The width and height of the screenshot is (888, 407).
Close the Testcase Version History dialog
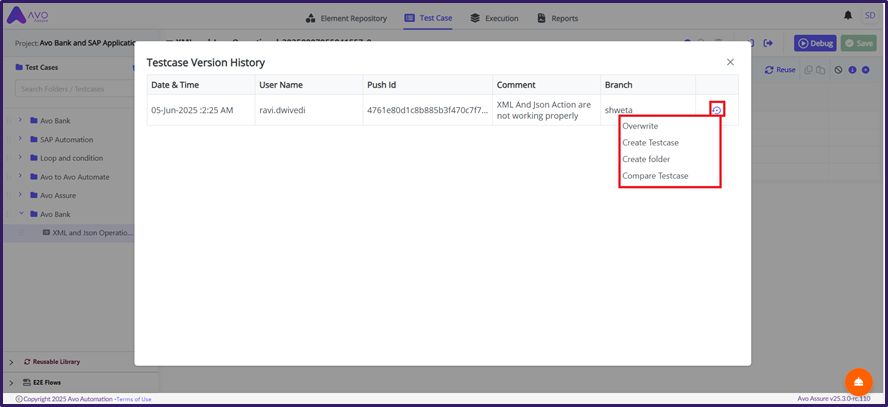[x=730, y=62]
